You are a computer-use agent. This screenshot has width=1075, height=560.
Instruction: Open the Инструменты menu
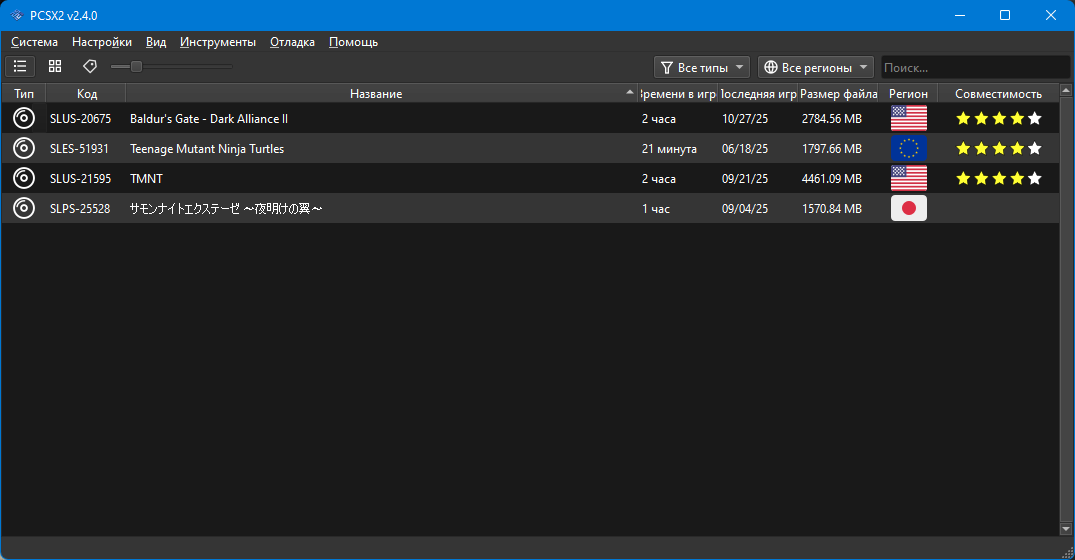(218, 42)
